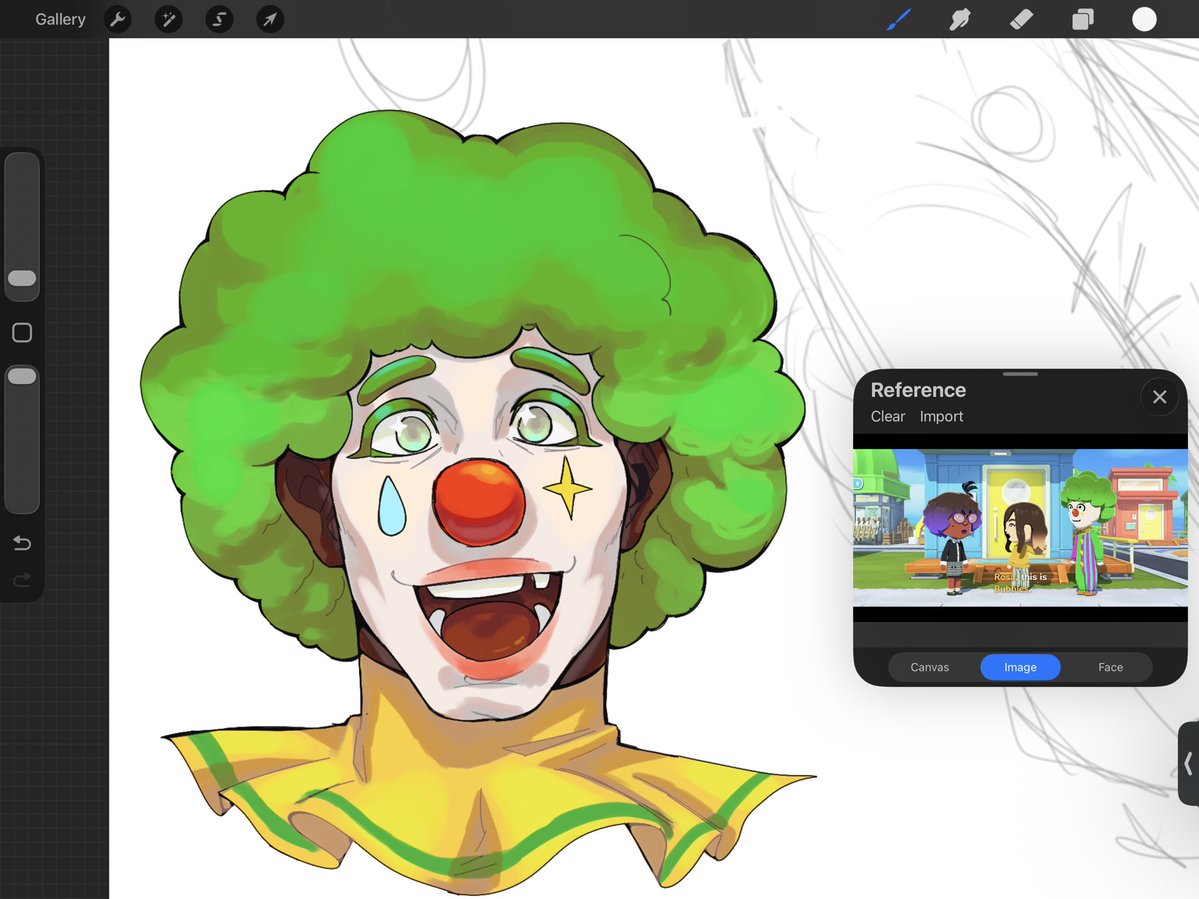Return to the Gallery
This screenshot has height=899, width=1199.
tap(60, 19)
